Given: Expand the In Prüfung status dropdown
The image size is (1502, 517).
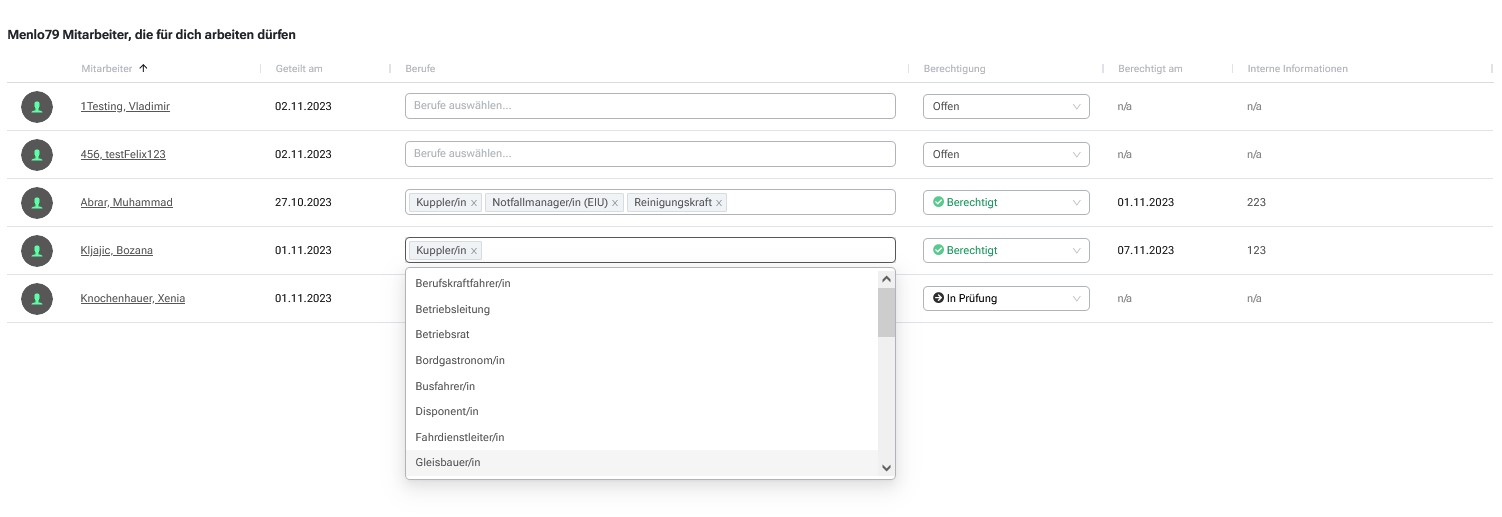Looking at the screenshot, I should pyautogui.click(x=1006, y=298).
